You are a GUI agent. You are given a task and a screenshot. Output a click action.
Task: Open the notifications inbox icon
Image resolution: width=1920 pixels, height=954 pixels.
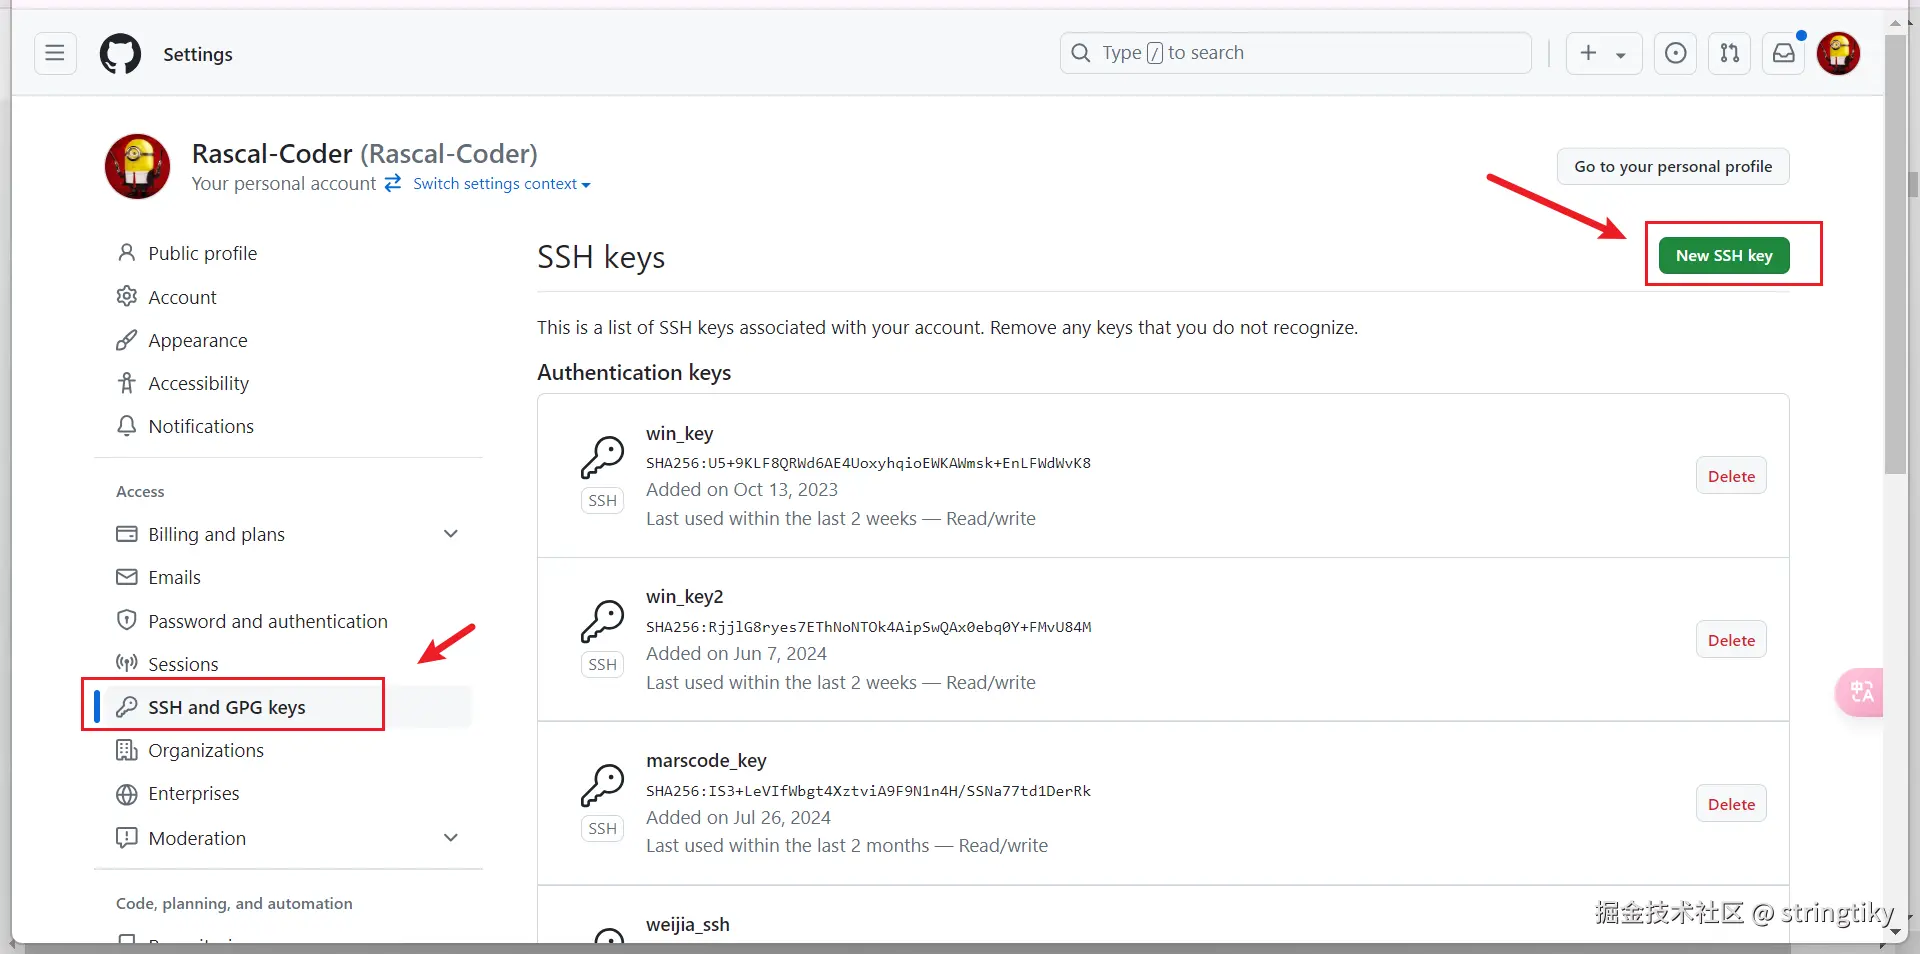[1783, 53]
